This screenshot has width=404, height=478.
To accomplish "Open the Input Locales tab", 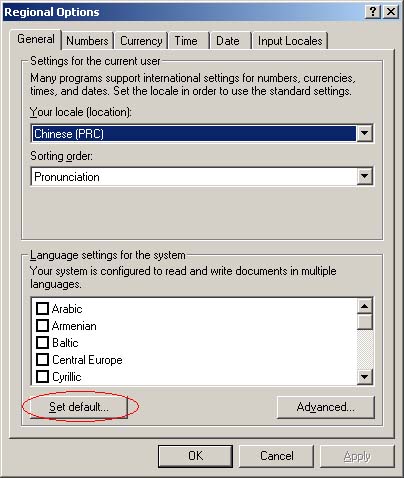I will [x=290, y=41].
